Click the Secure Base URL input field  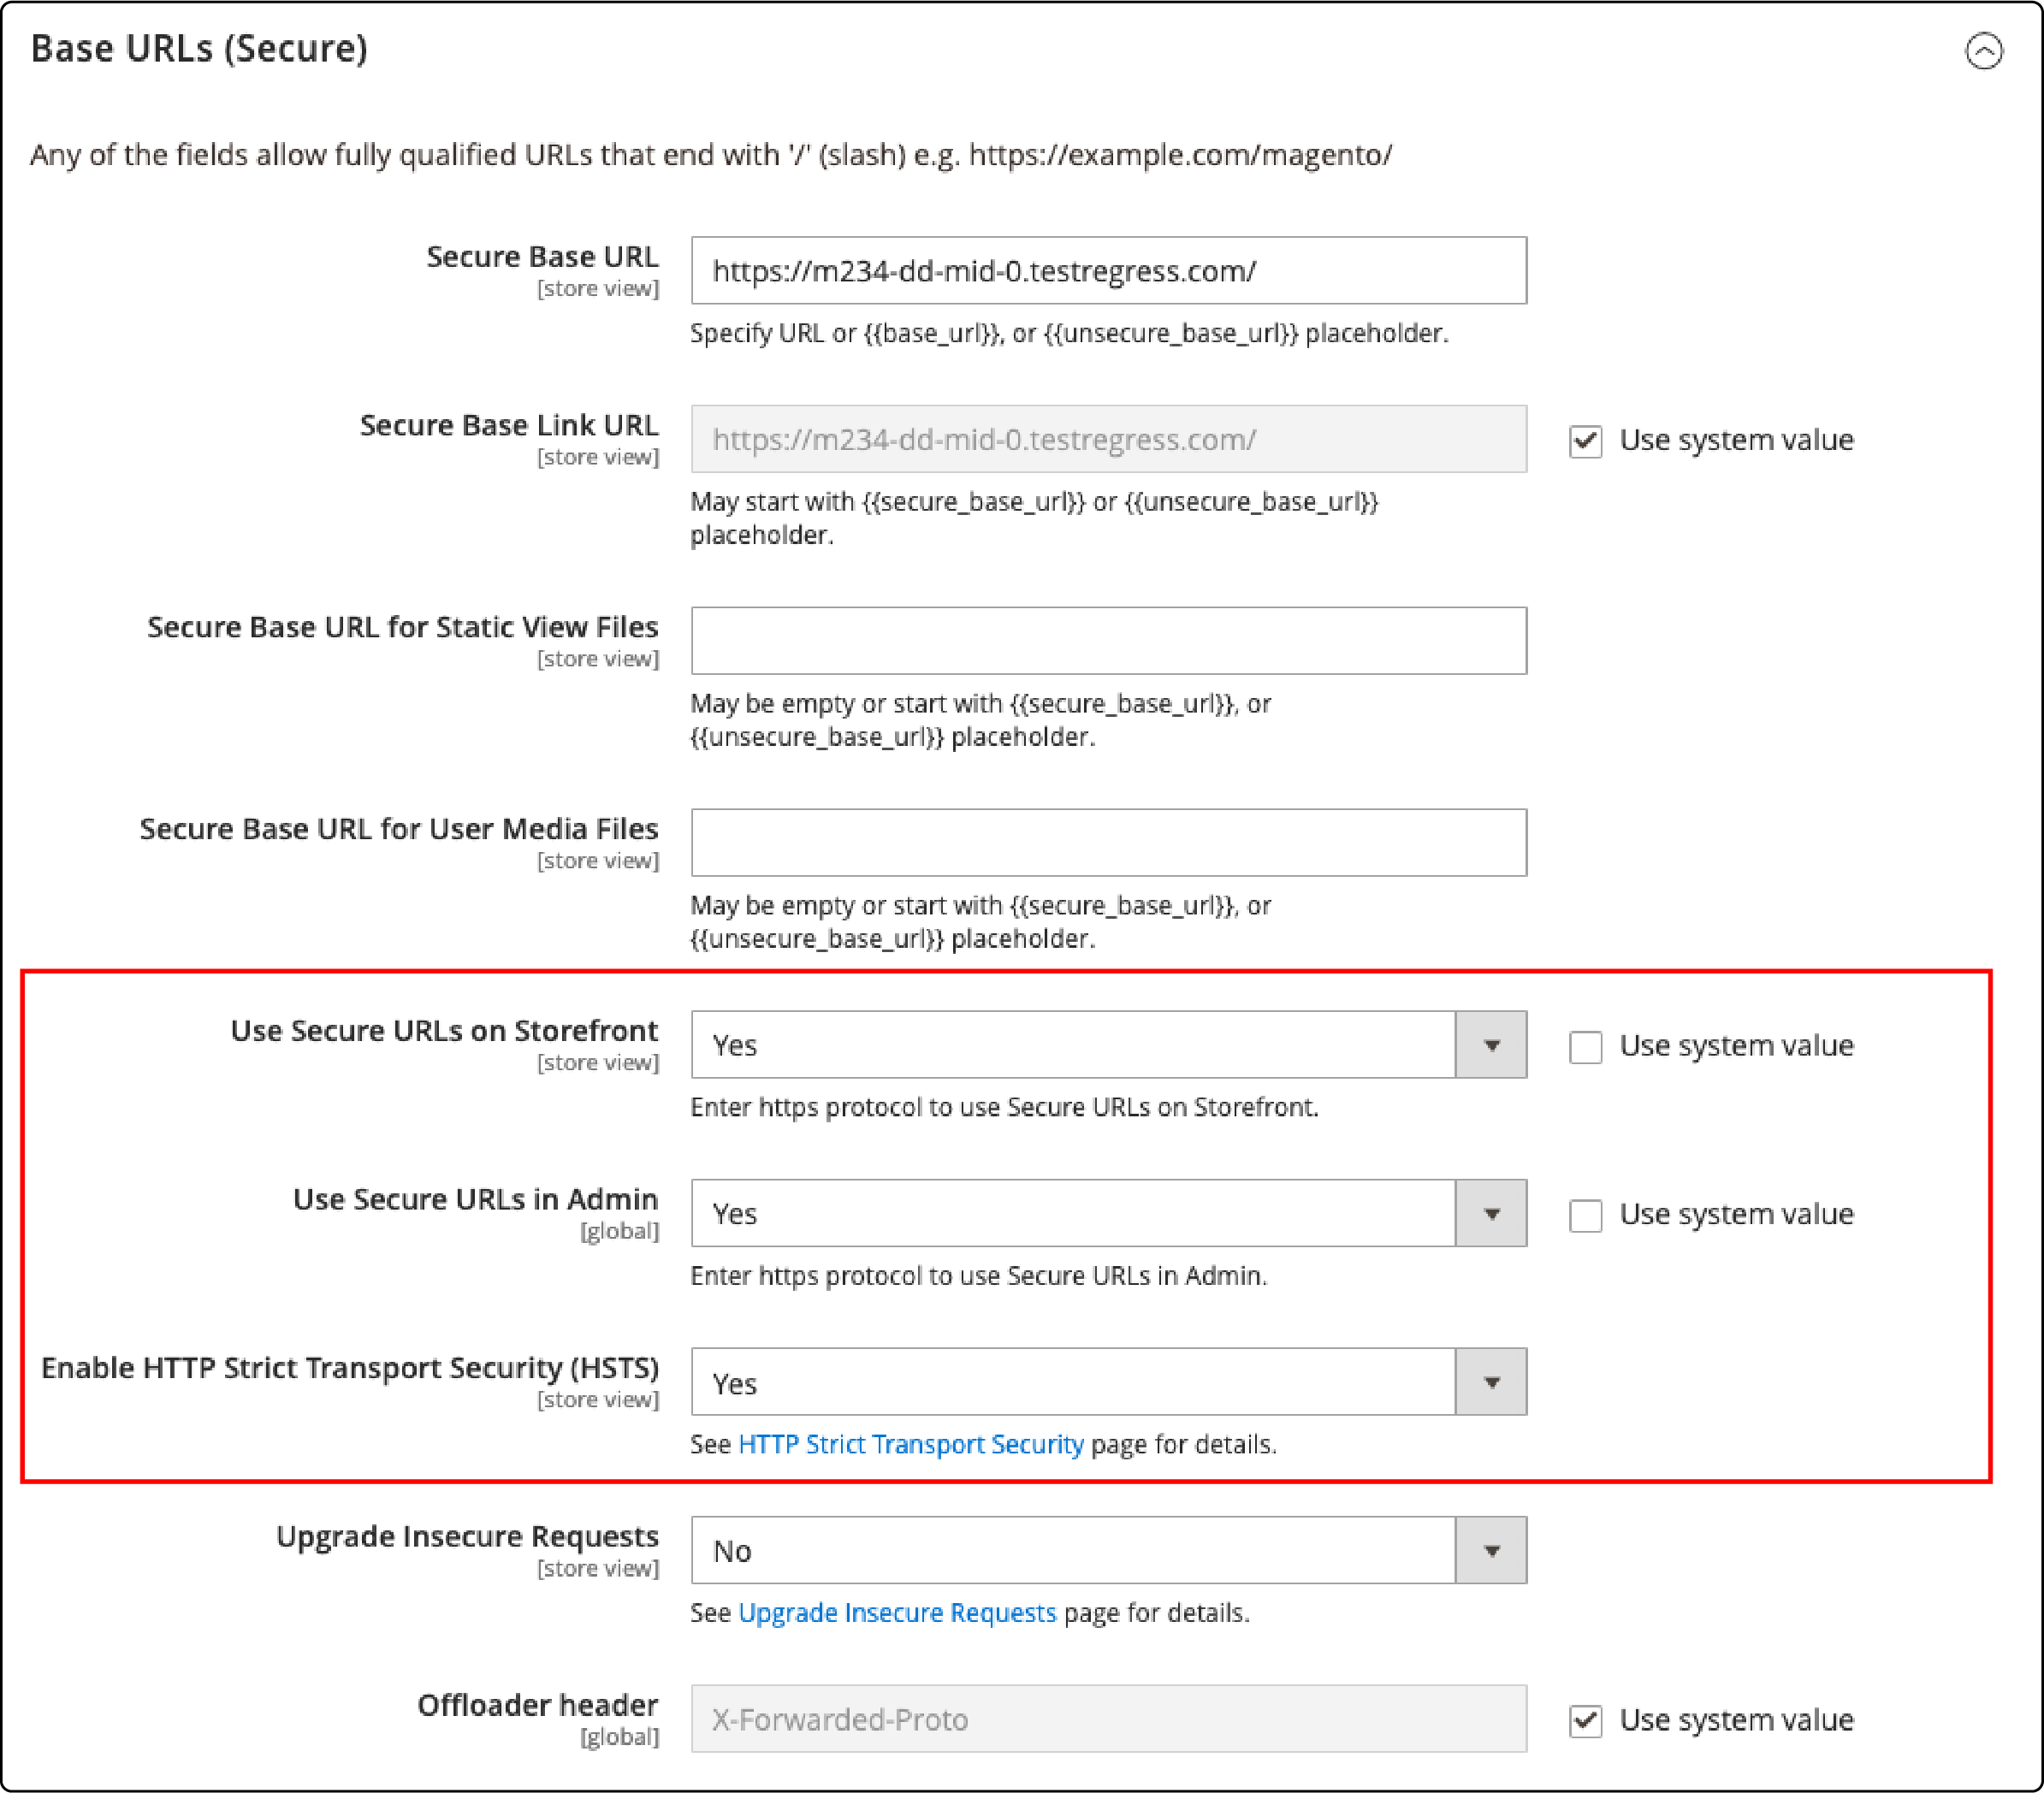point(1108,271)
